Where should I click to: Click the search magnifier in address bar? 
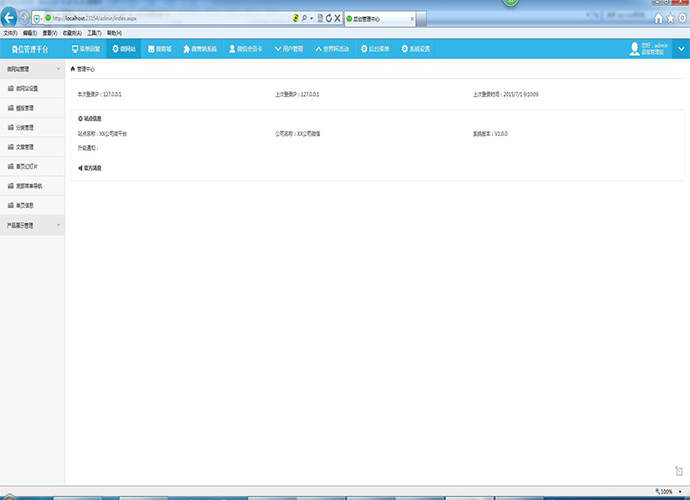[x=304, y=18]
